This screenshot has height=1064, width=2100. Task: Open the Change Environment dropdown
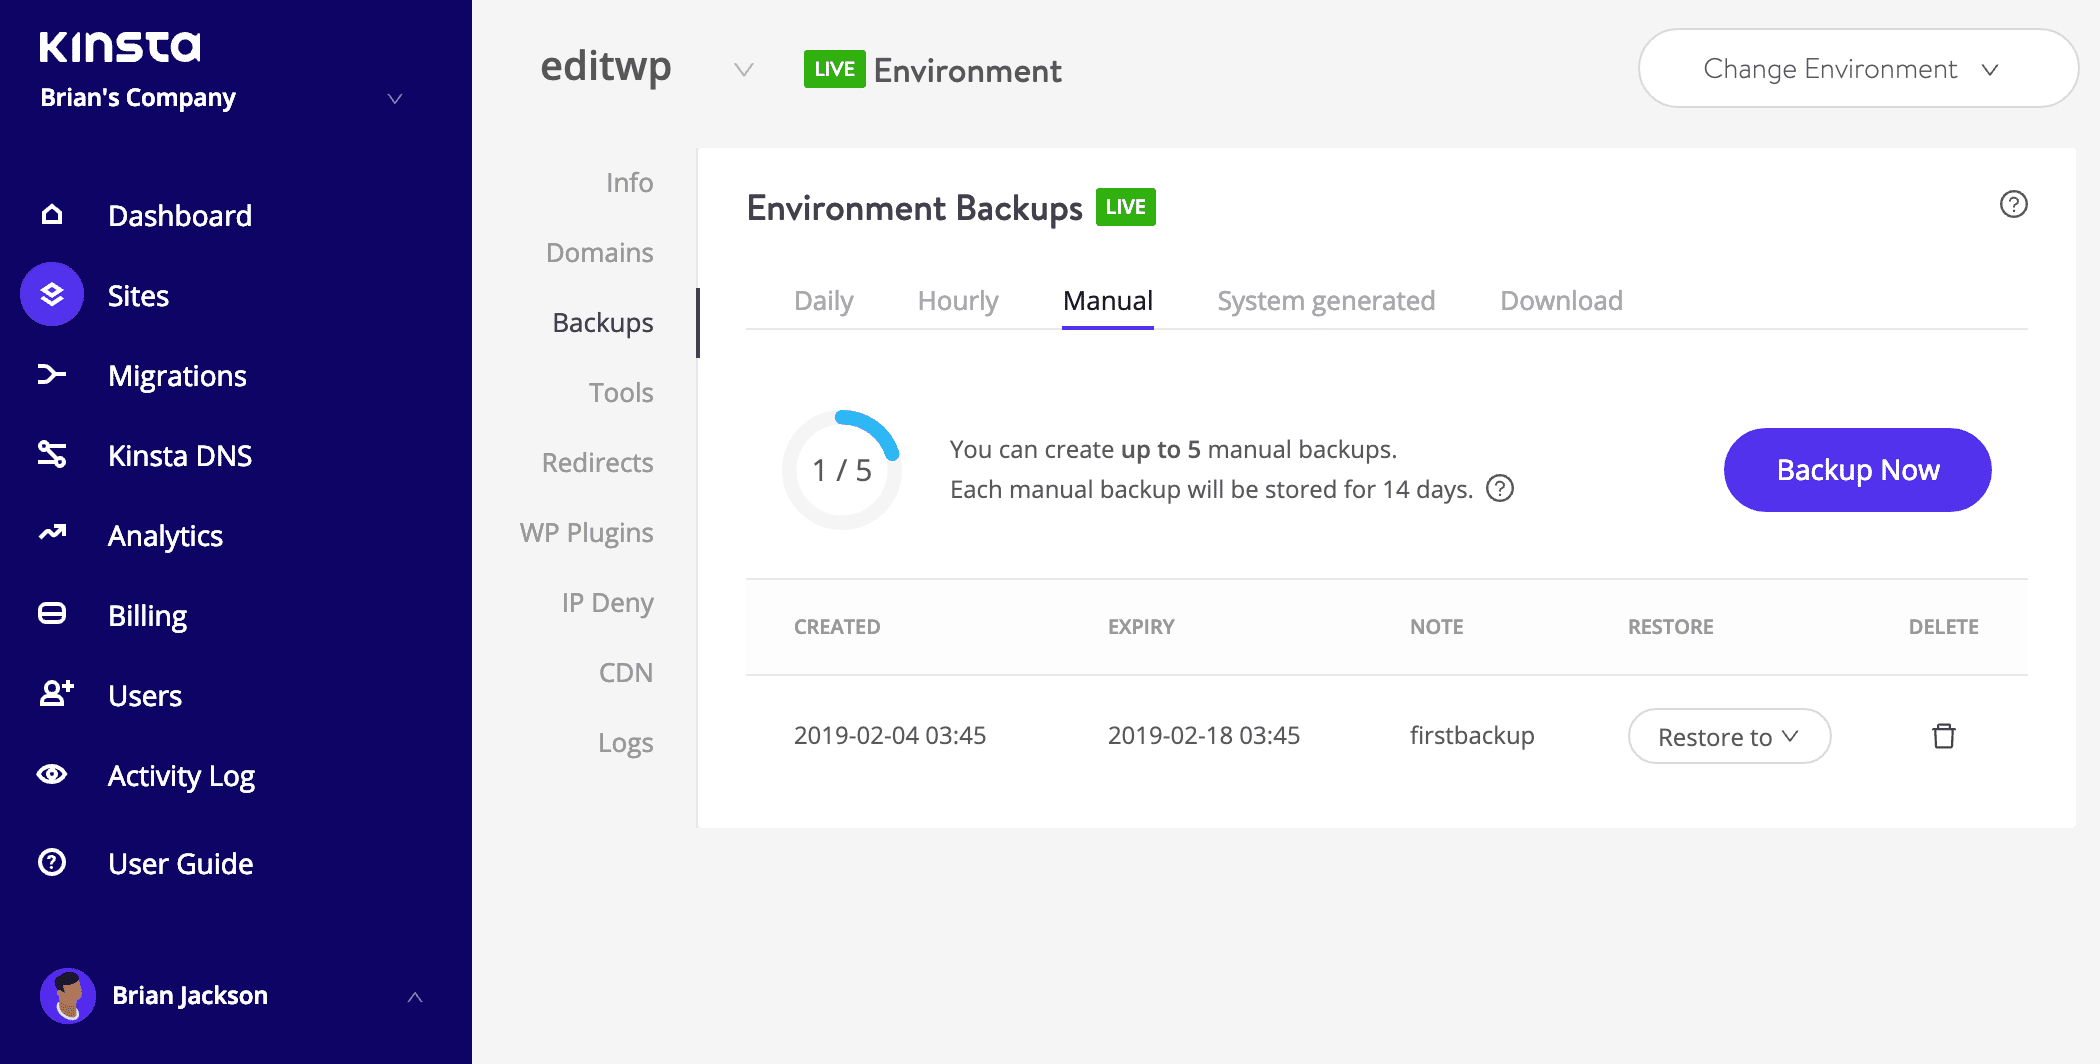(1858, 68)
